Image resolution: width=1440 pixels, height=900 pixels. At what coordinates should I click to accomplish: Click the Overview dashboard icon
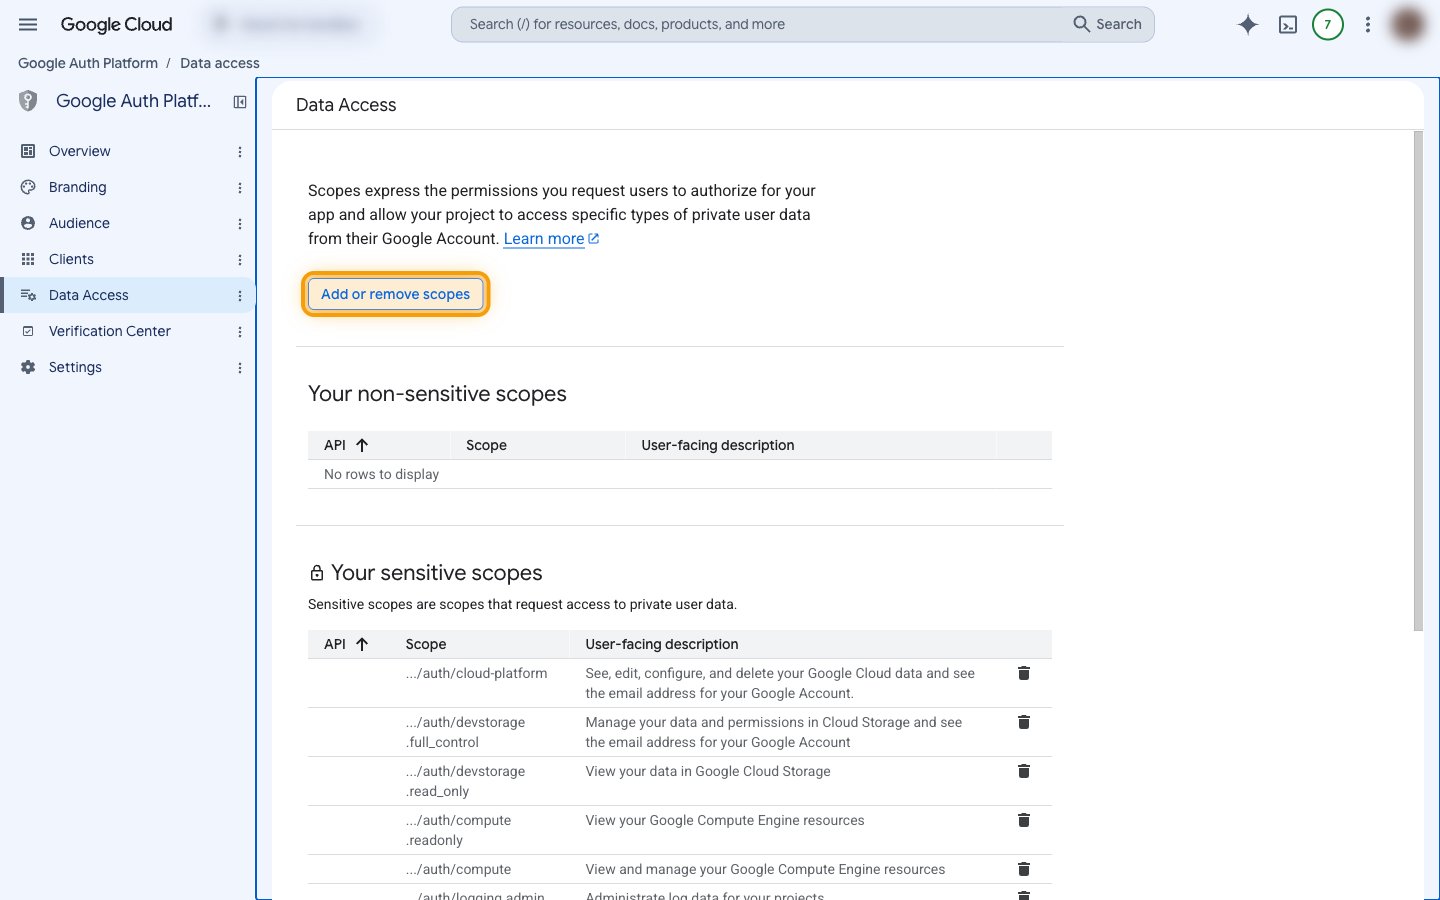(x=28, y=151)
